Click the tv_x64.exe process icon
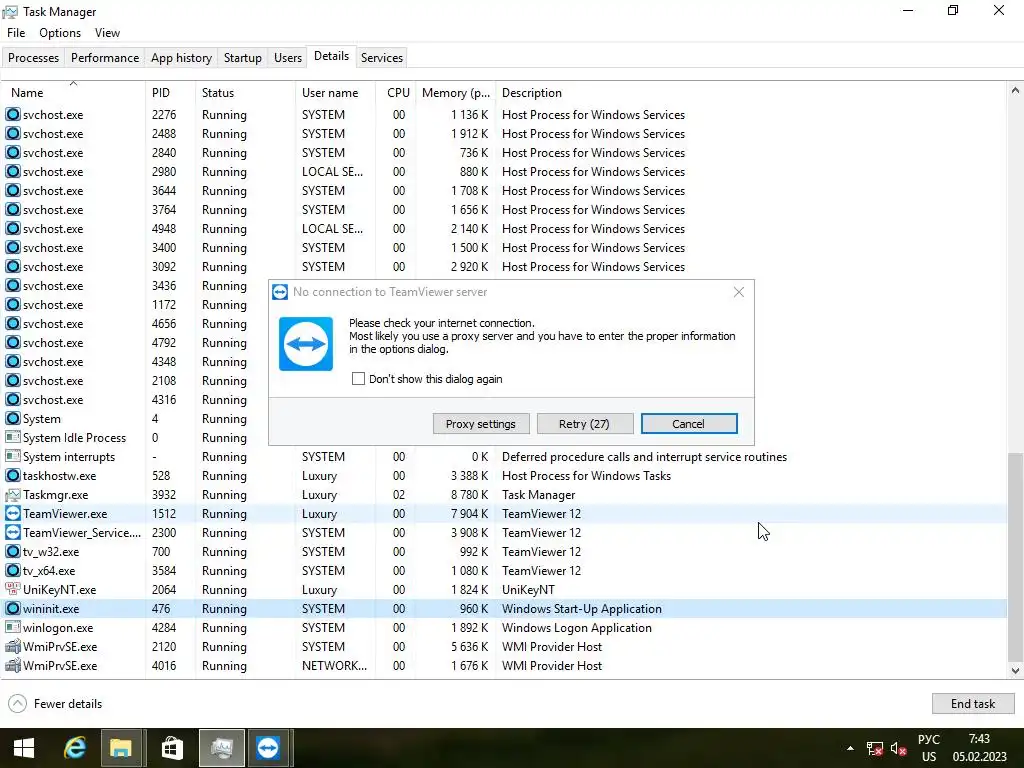Image resolution: width=1024 pixels, height=768 pixels. pyautogui.click(x=12, y=570)
